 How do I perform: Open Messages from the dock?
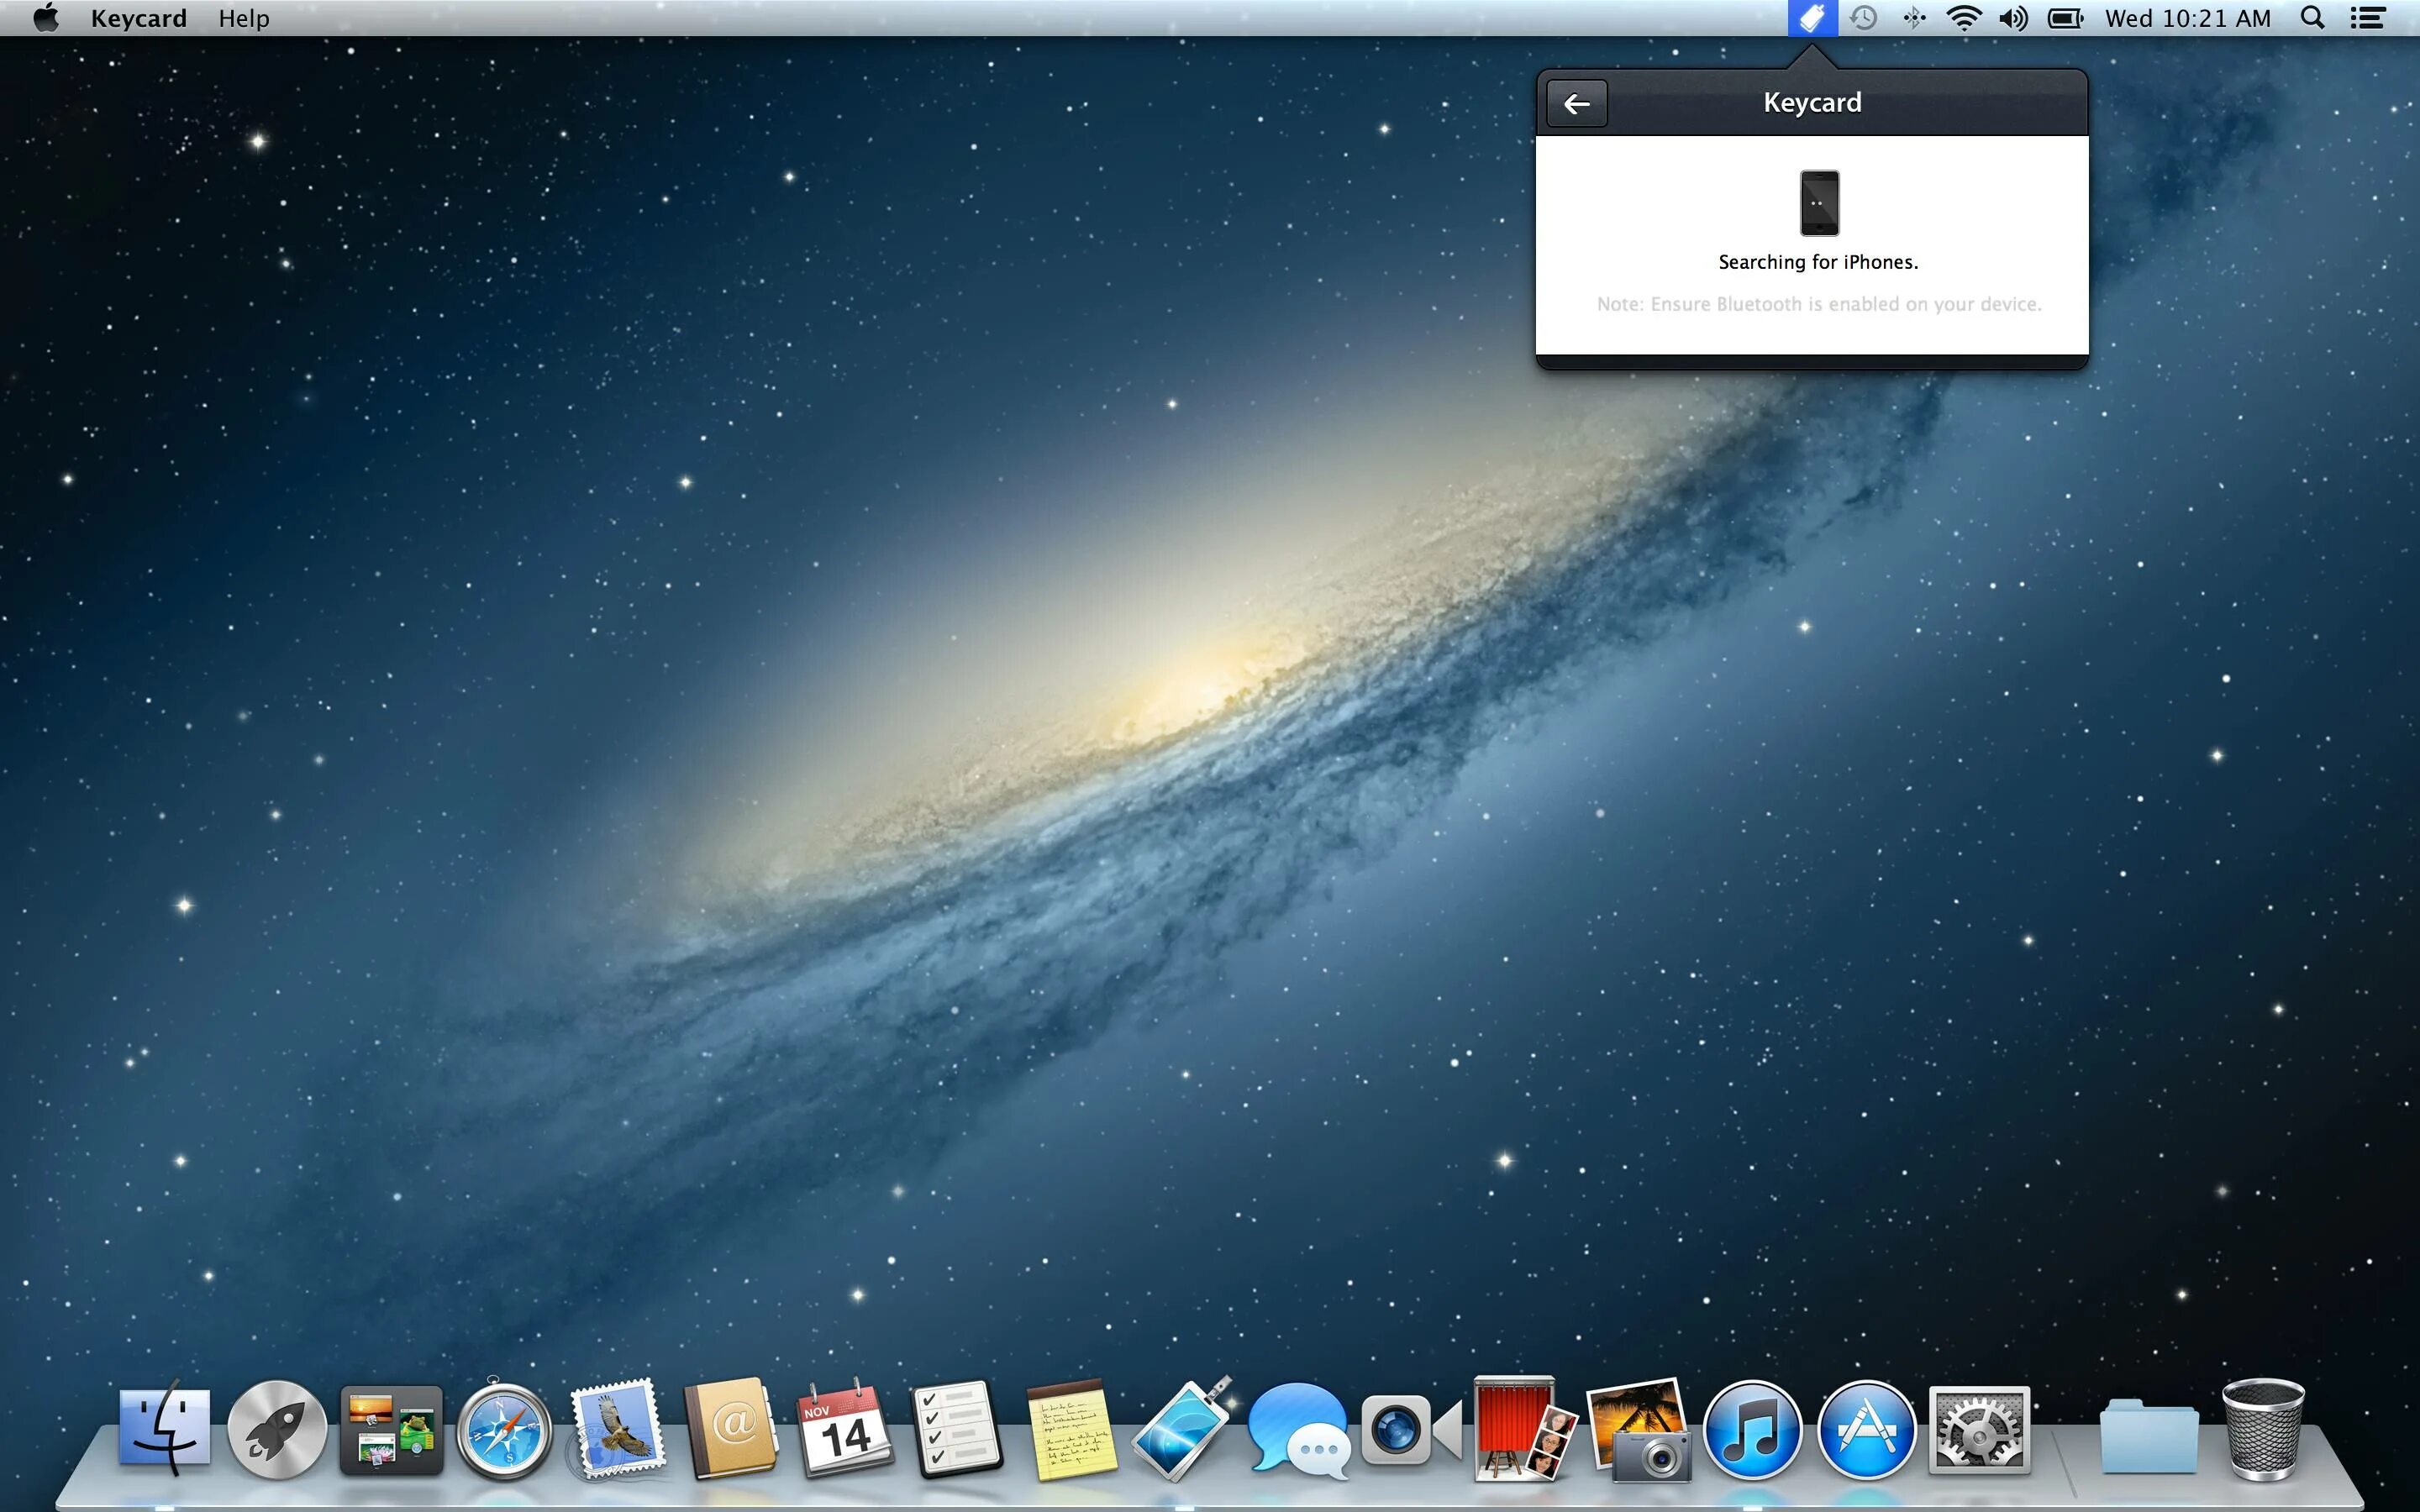(x=1297, y=1431)
